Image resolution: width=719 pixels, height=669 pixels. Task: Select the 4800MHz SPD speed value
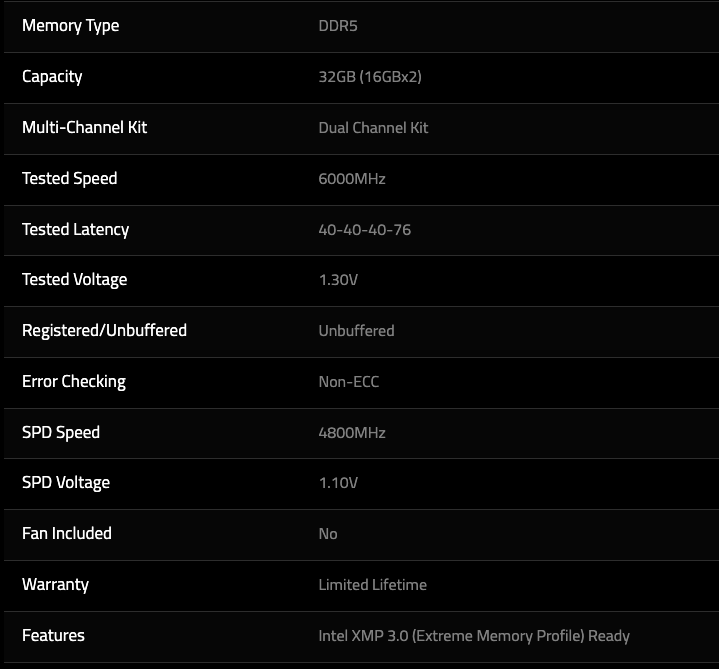coord(352,432)
